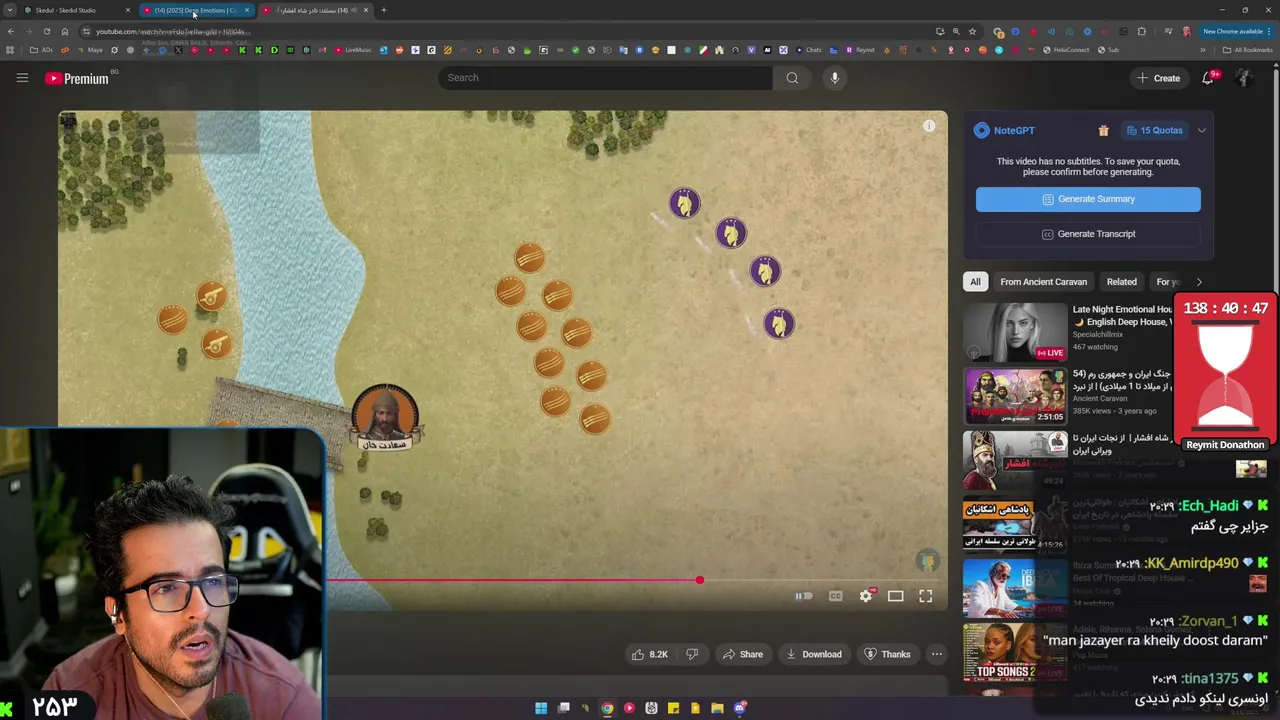Open YouTube notifications bell
This screenshot has height=720, width=1280.
coord(1208,78)
